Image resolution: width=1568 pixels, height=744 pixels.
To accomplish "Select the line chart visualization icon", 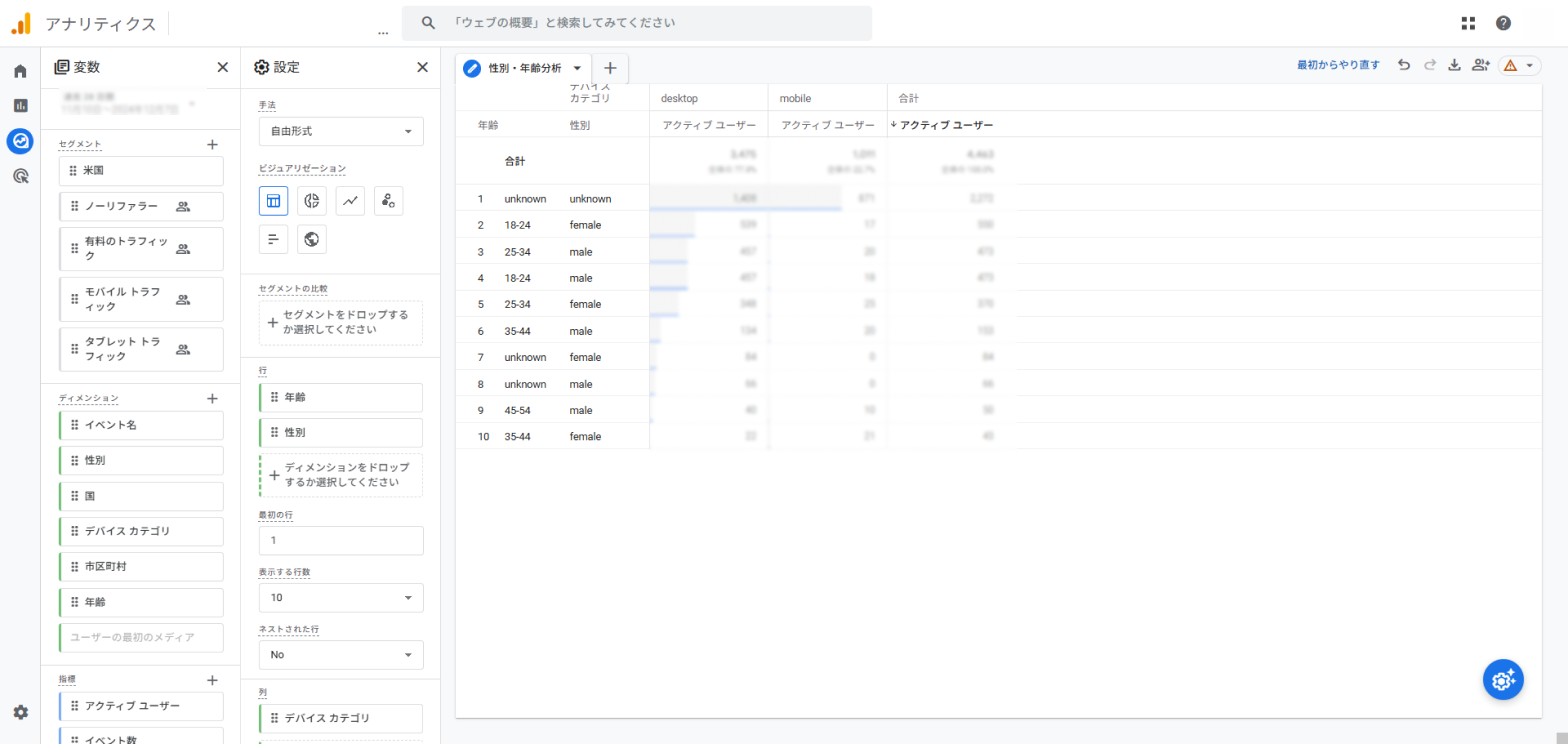I will (x=350, y=201).
